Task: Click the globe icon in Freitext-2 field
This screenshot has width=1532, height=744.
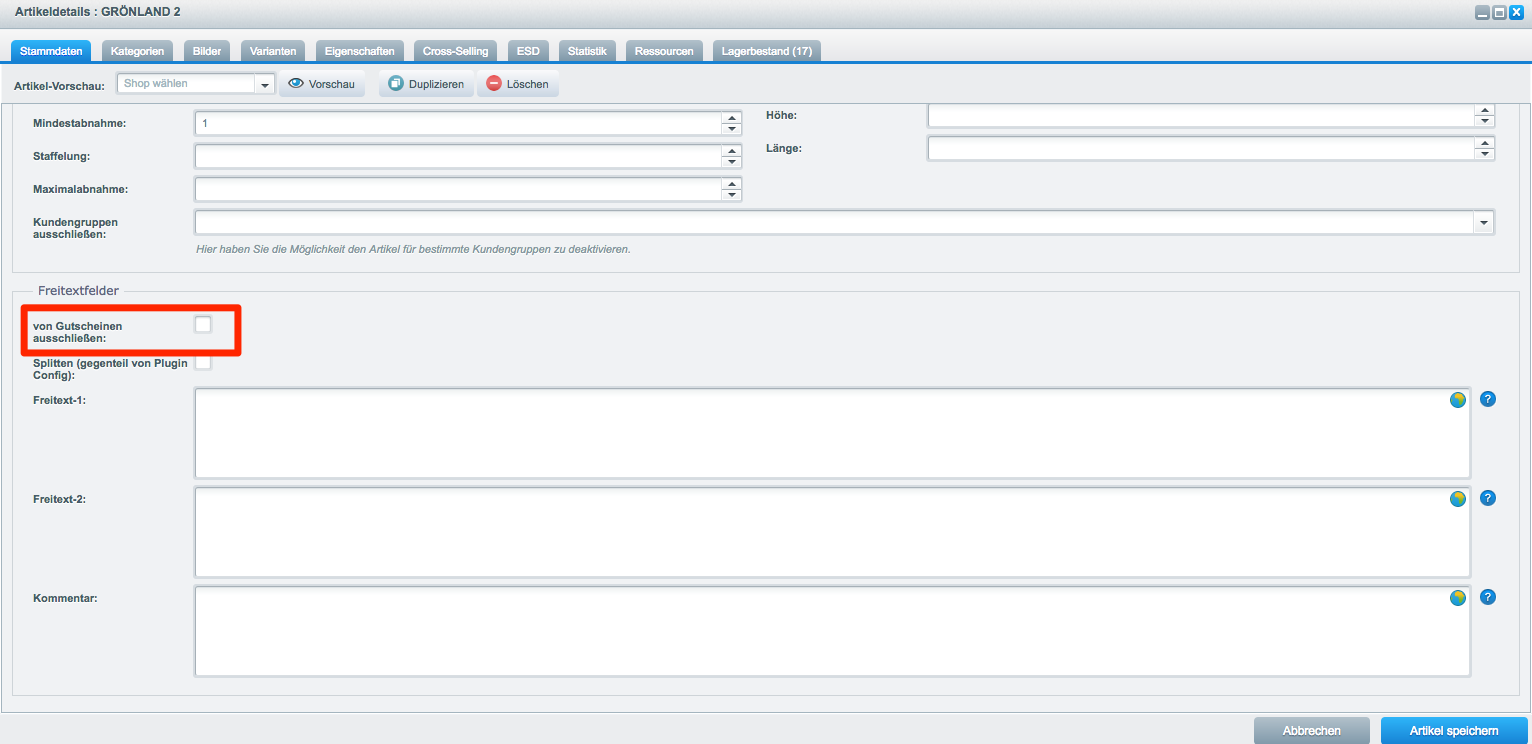Action: (1458, 498)
